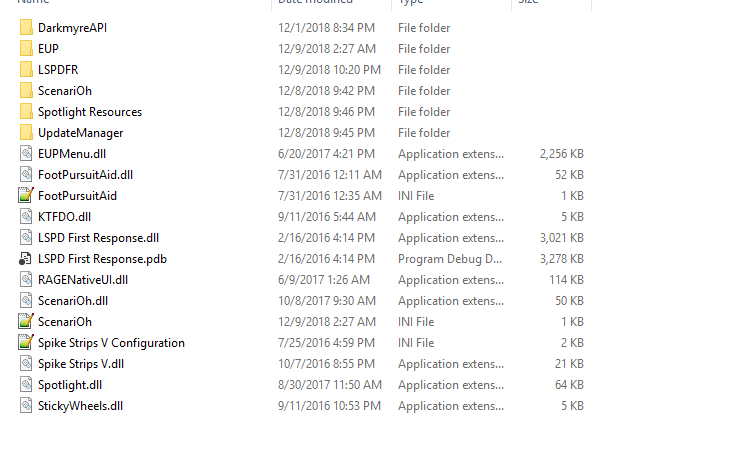
Task: Click the KTFDO.dll file icon
Action: pos(26,217)
